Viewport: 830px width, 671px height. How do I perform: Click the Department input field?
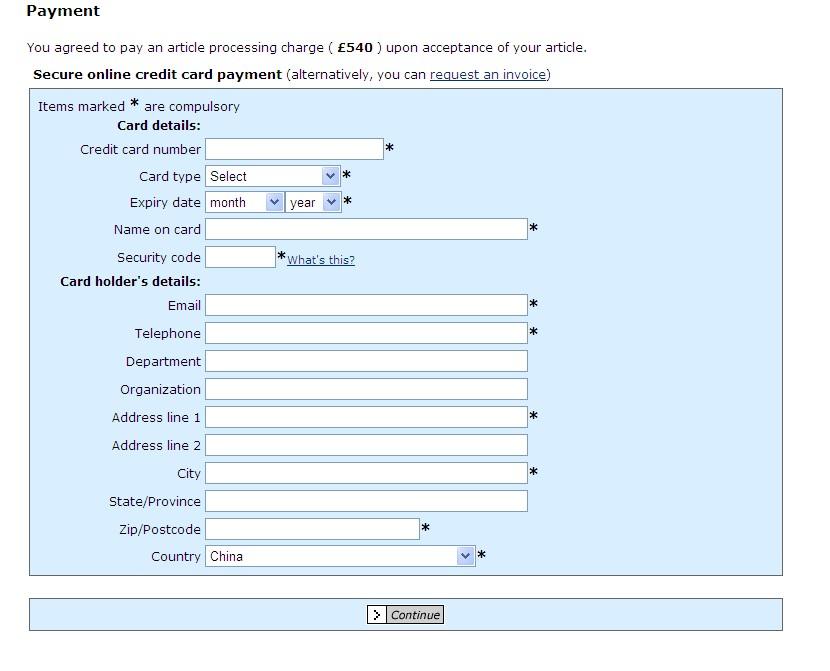click(366, 361)
